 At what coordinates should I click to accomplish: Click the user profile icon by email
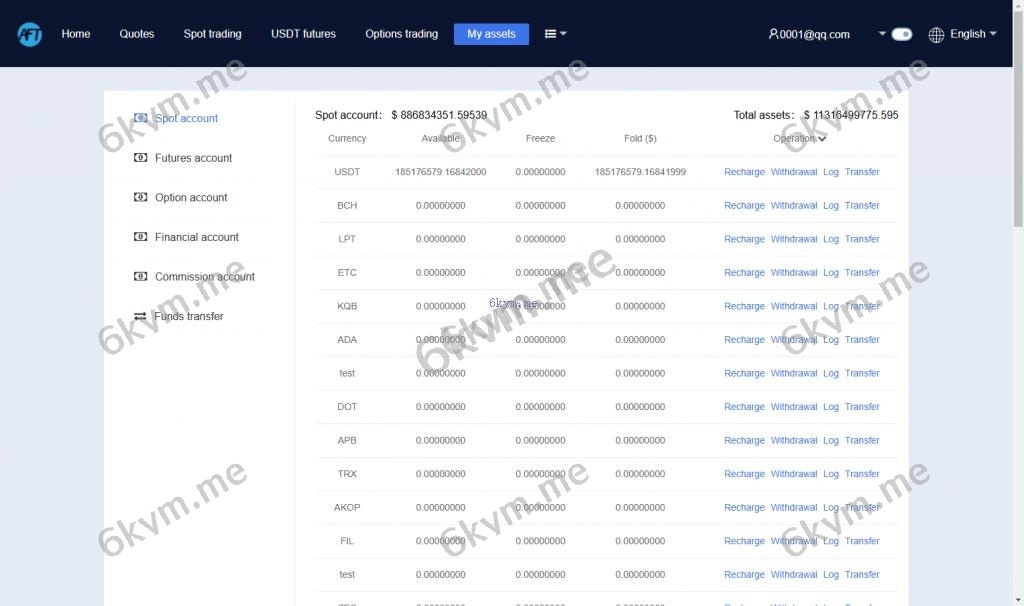coord(773,34)
